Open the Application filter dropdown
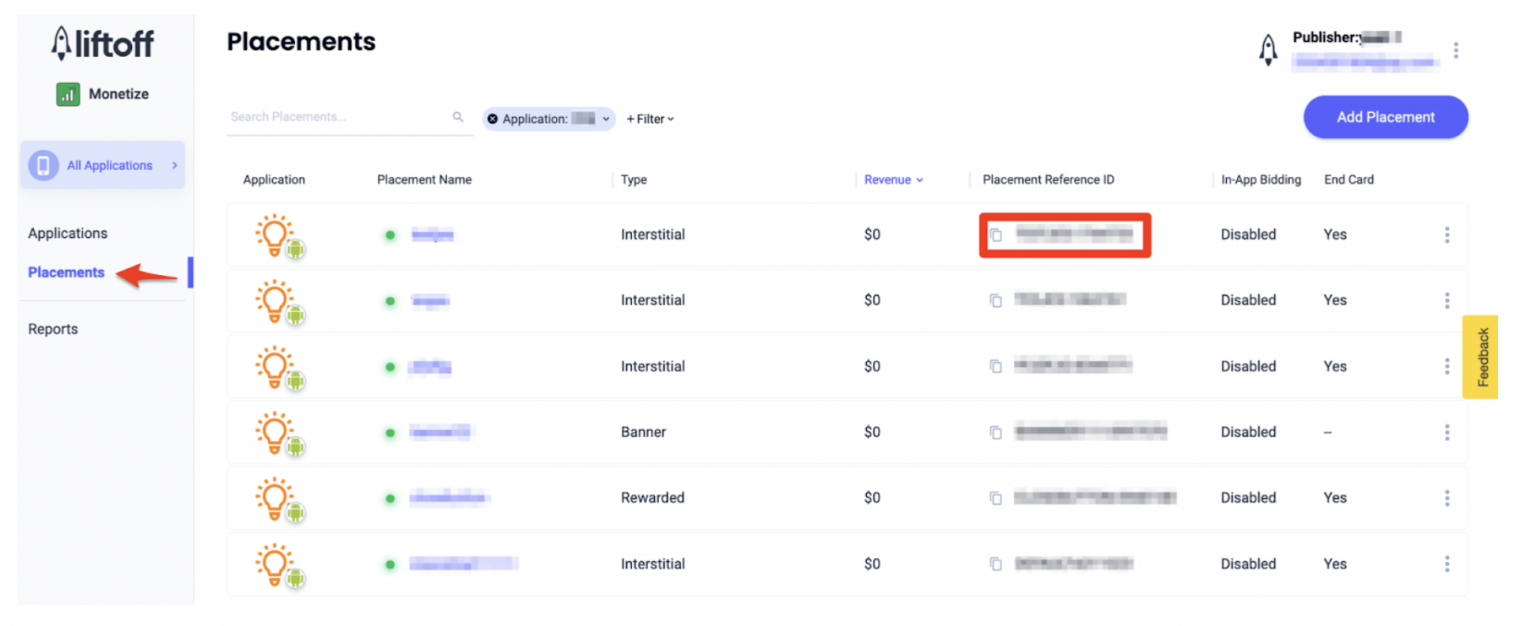This screenshot has width=1536, height=626. pyautogui.click(x=605, y=118)
